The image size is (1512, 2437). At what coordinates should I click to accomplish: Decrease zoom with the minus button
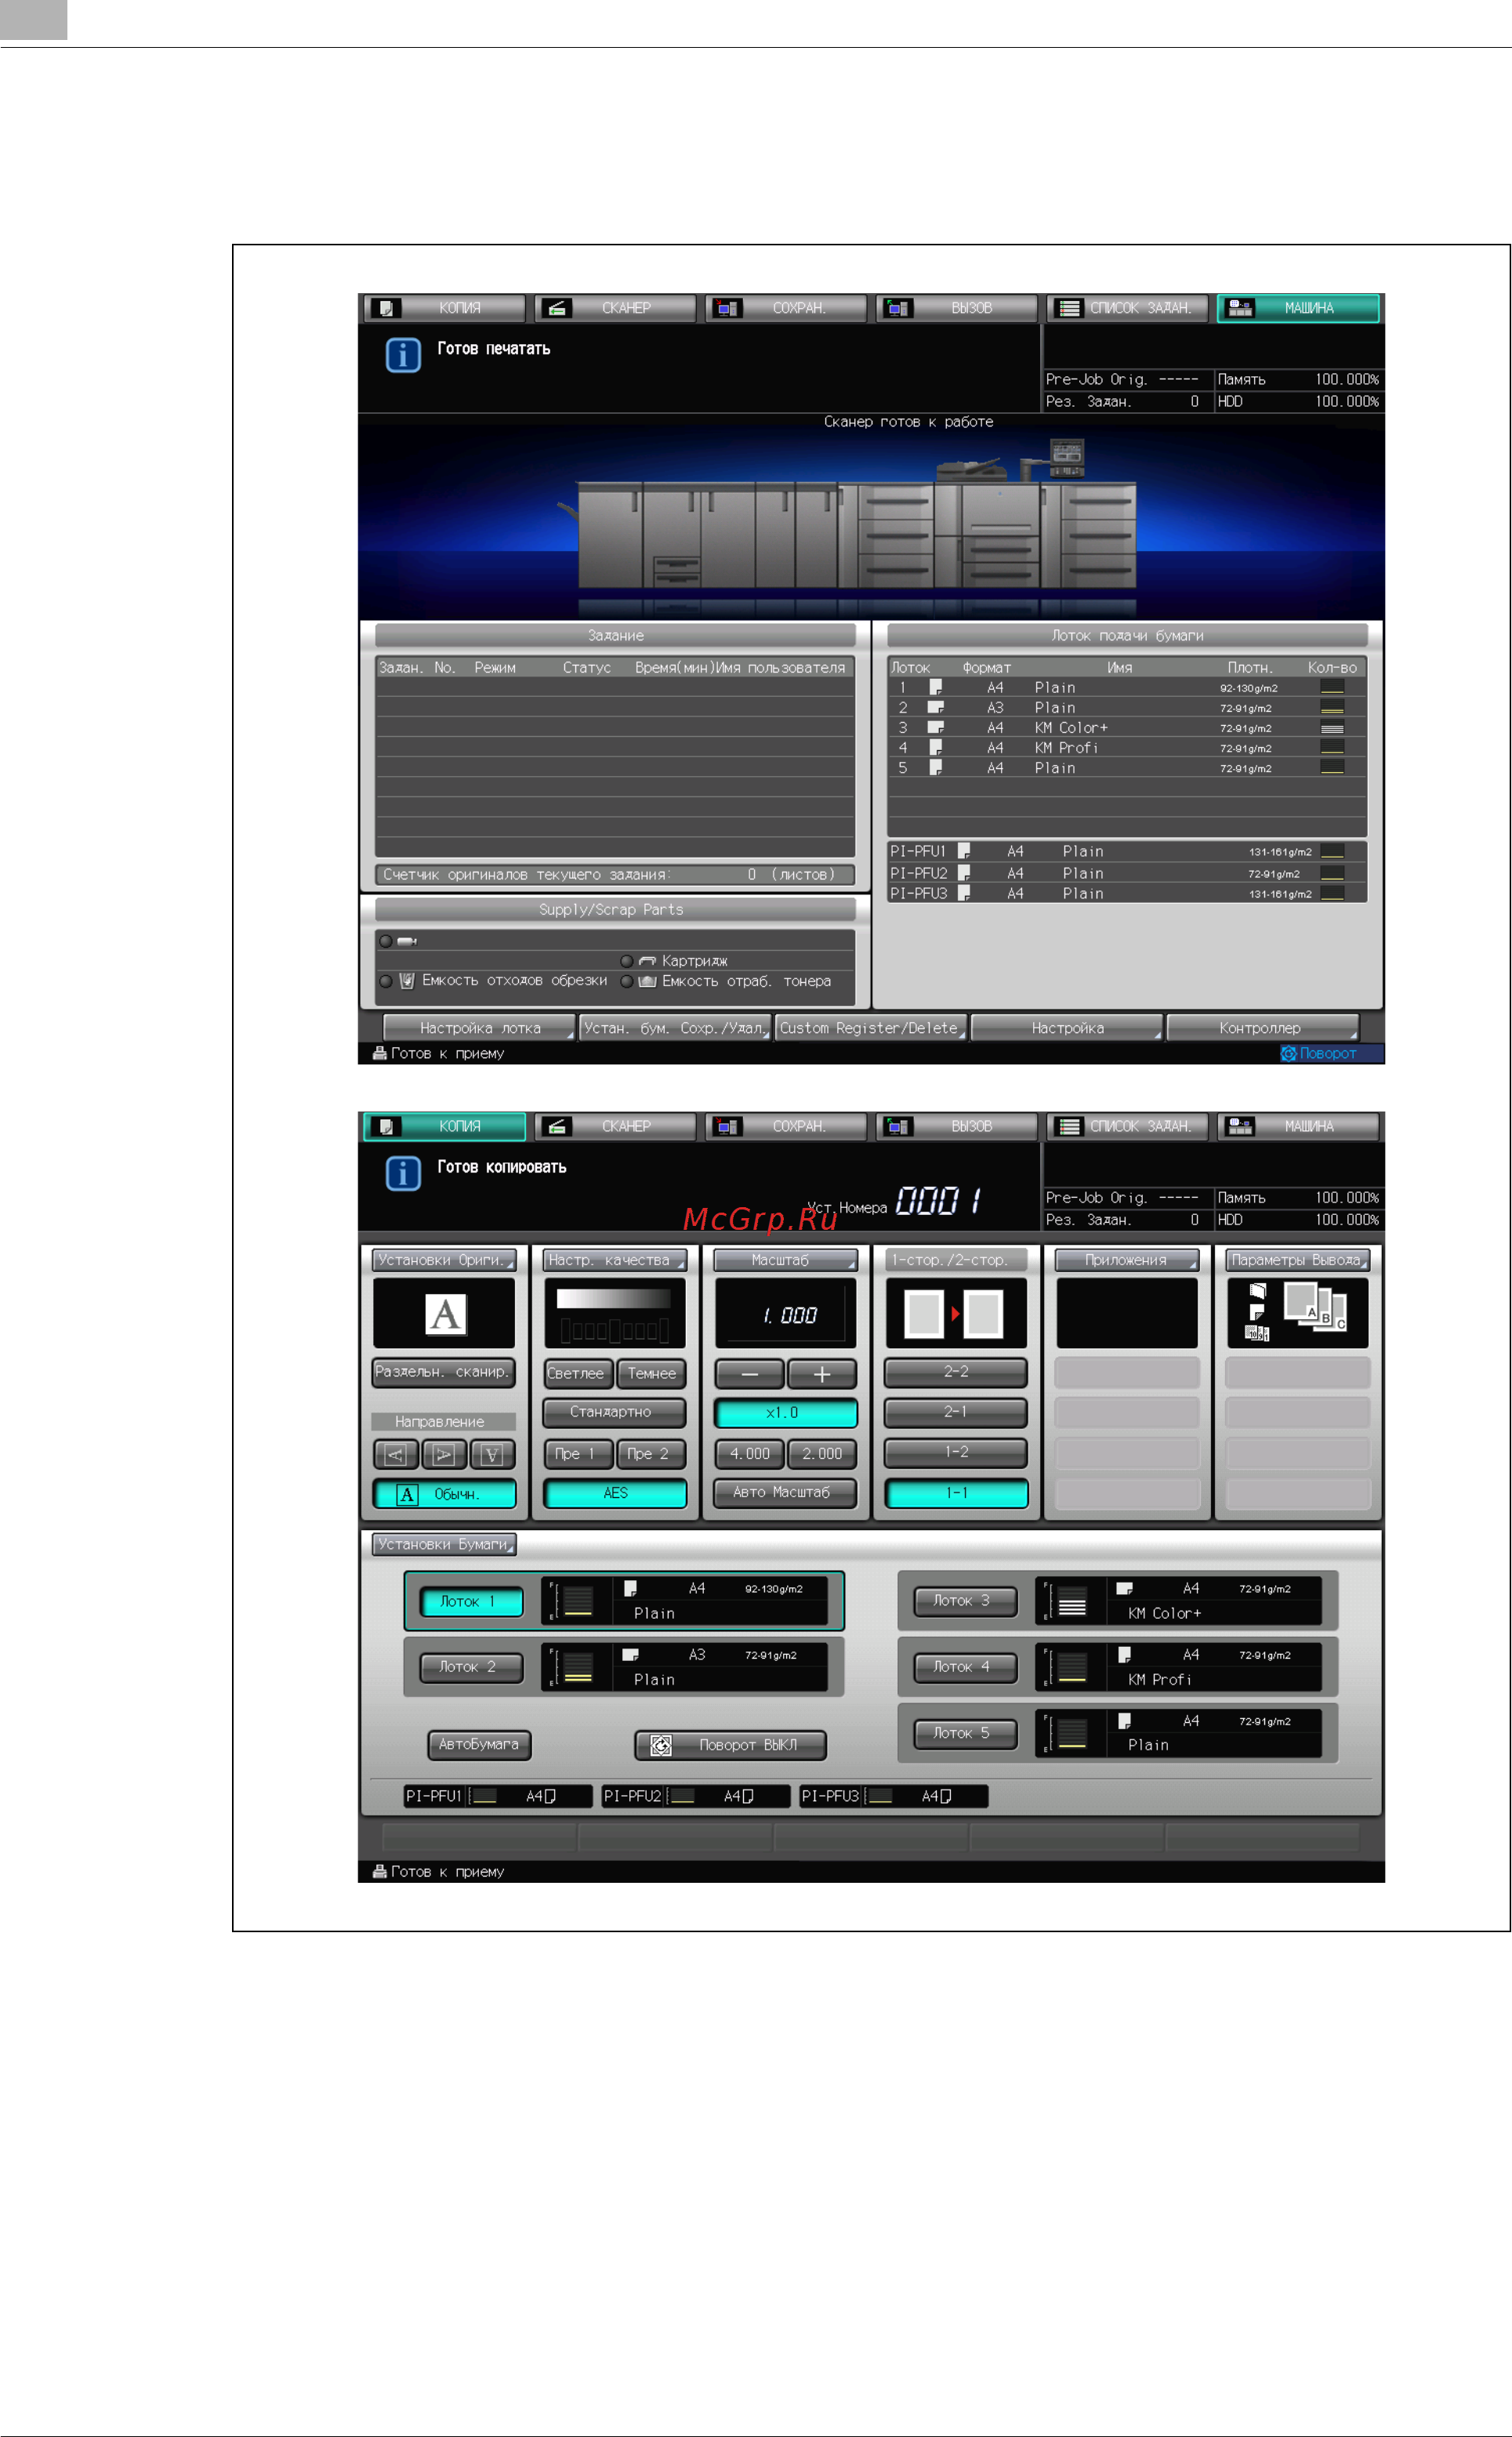[x=749, y=1374]
